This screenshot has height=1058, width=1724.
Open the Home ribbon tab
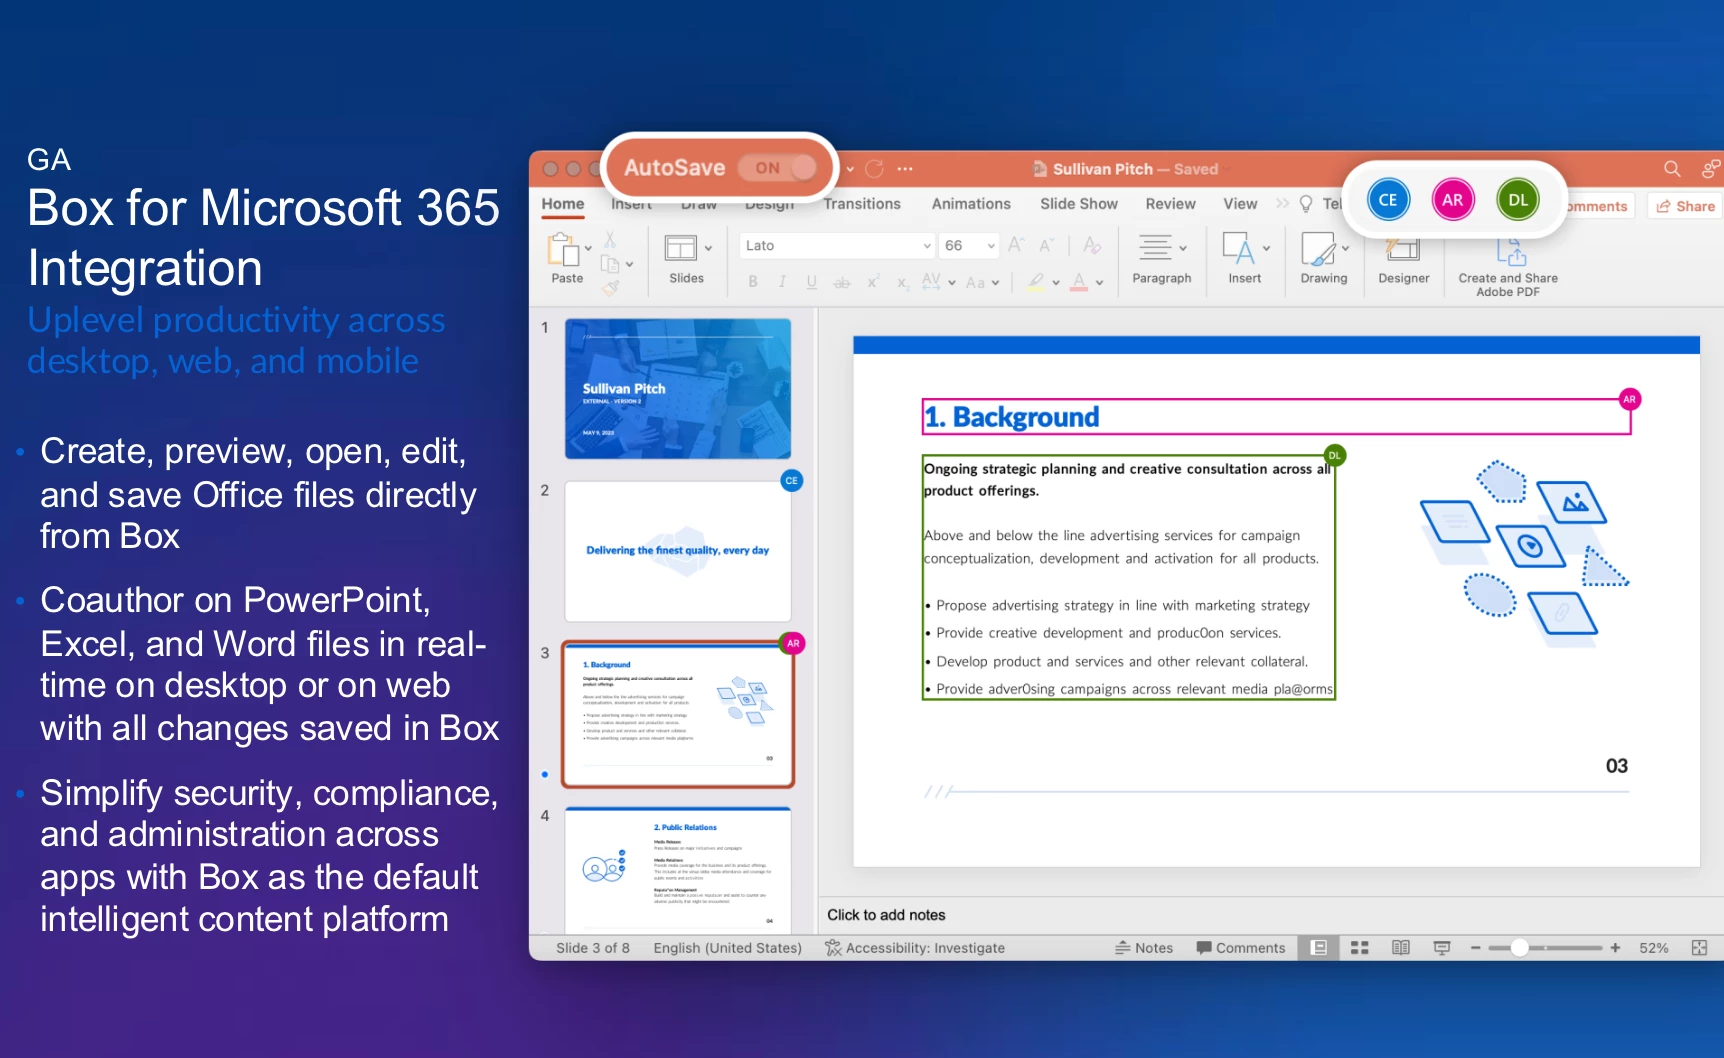point(563,204)
